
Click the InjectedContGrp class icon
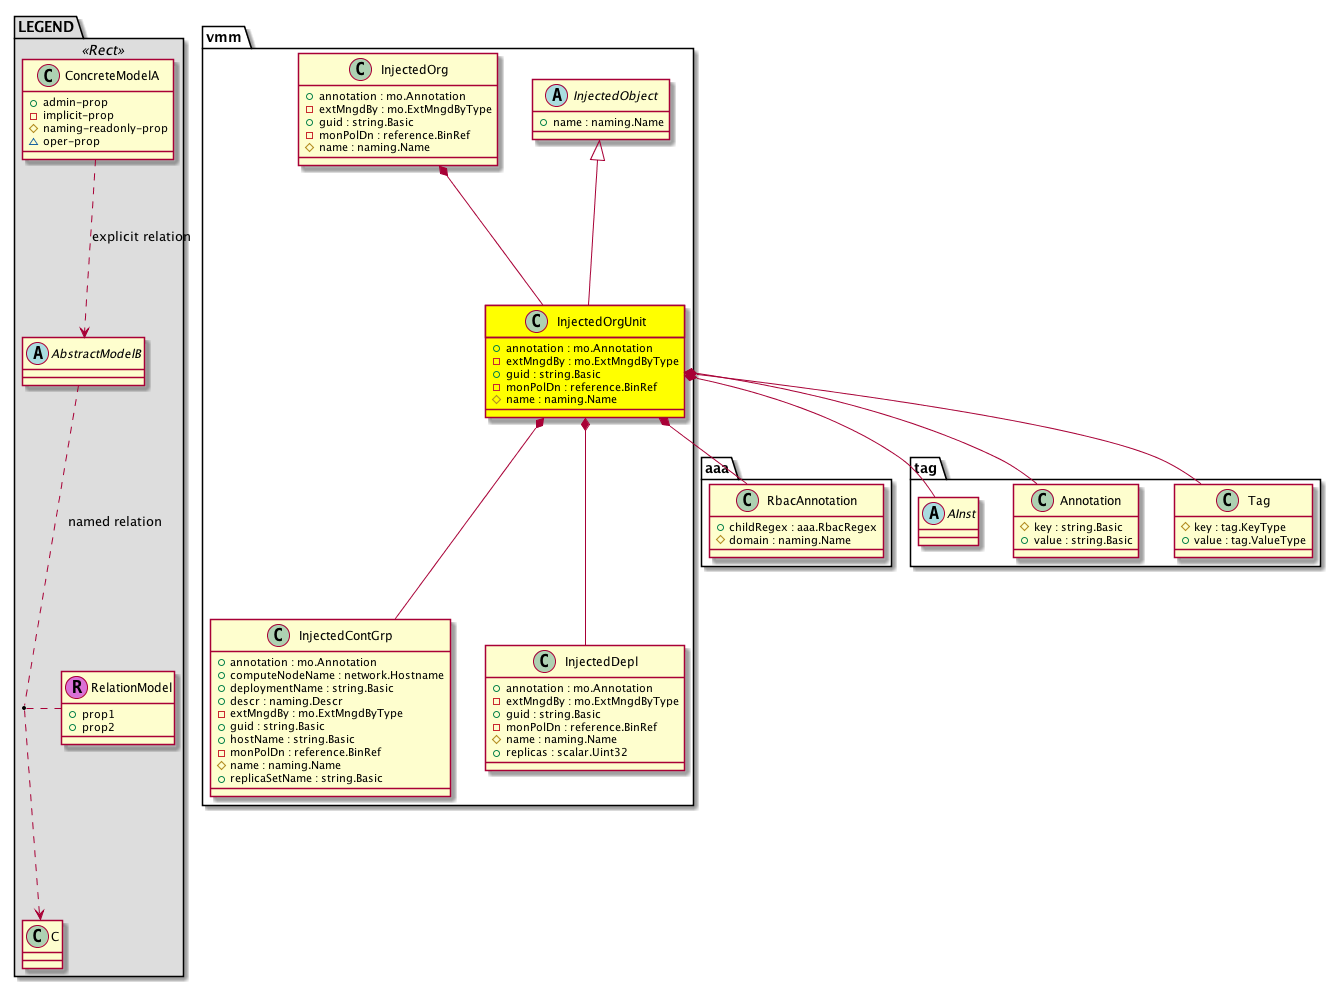[279, 636]
